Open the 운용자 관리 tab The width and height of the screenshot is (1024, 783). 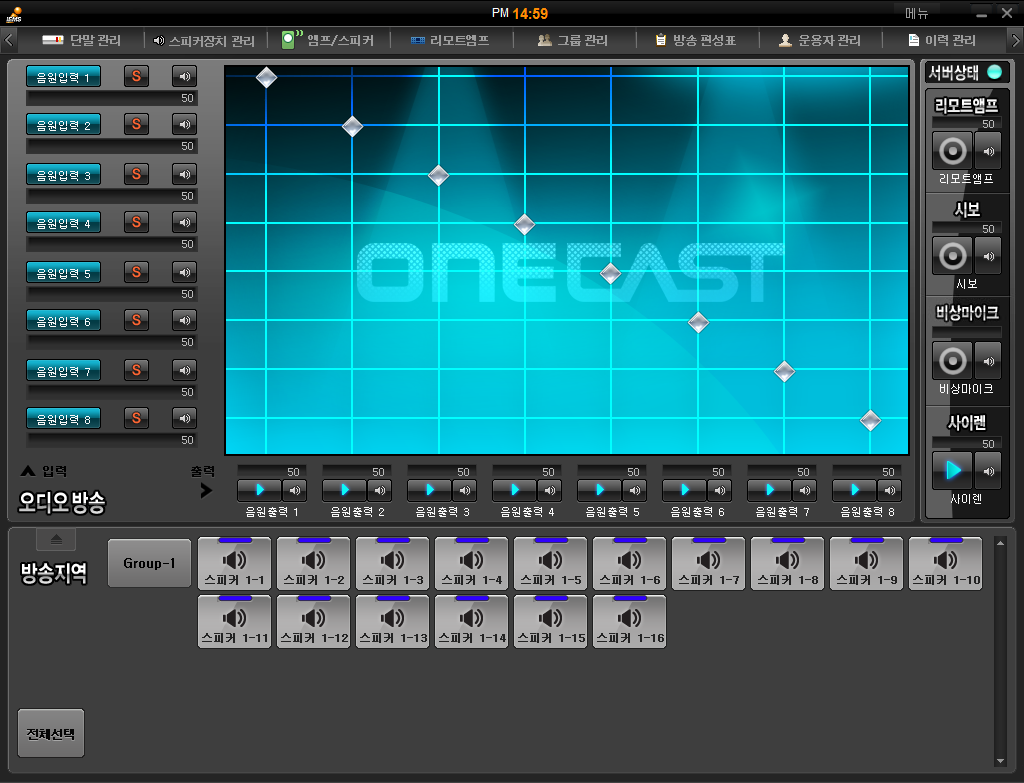[x=820, y=40]
